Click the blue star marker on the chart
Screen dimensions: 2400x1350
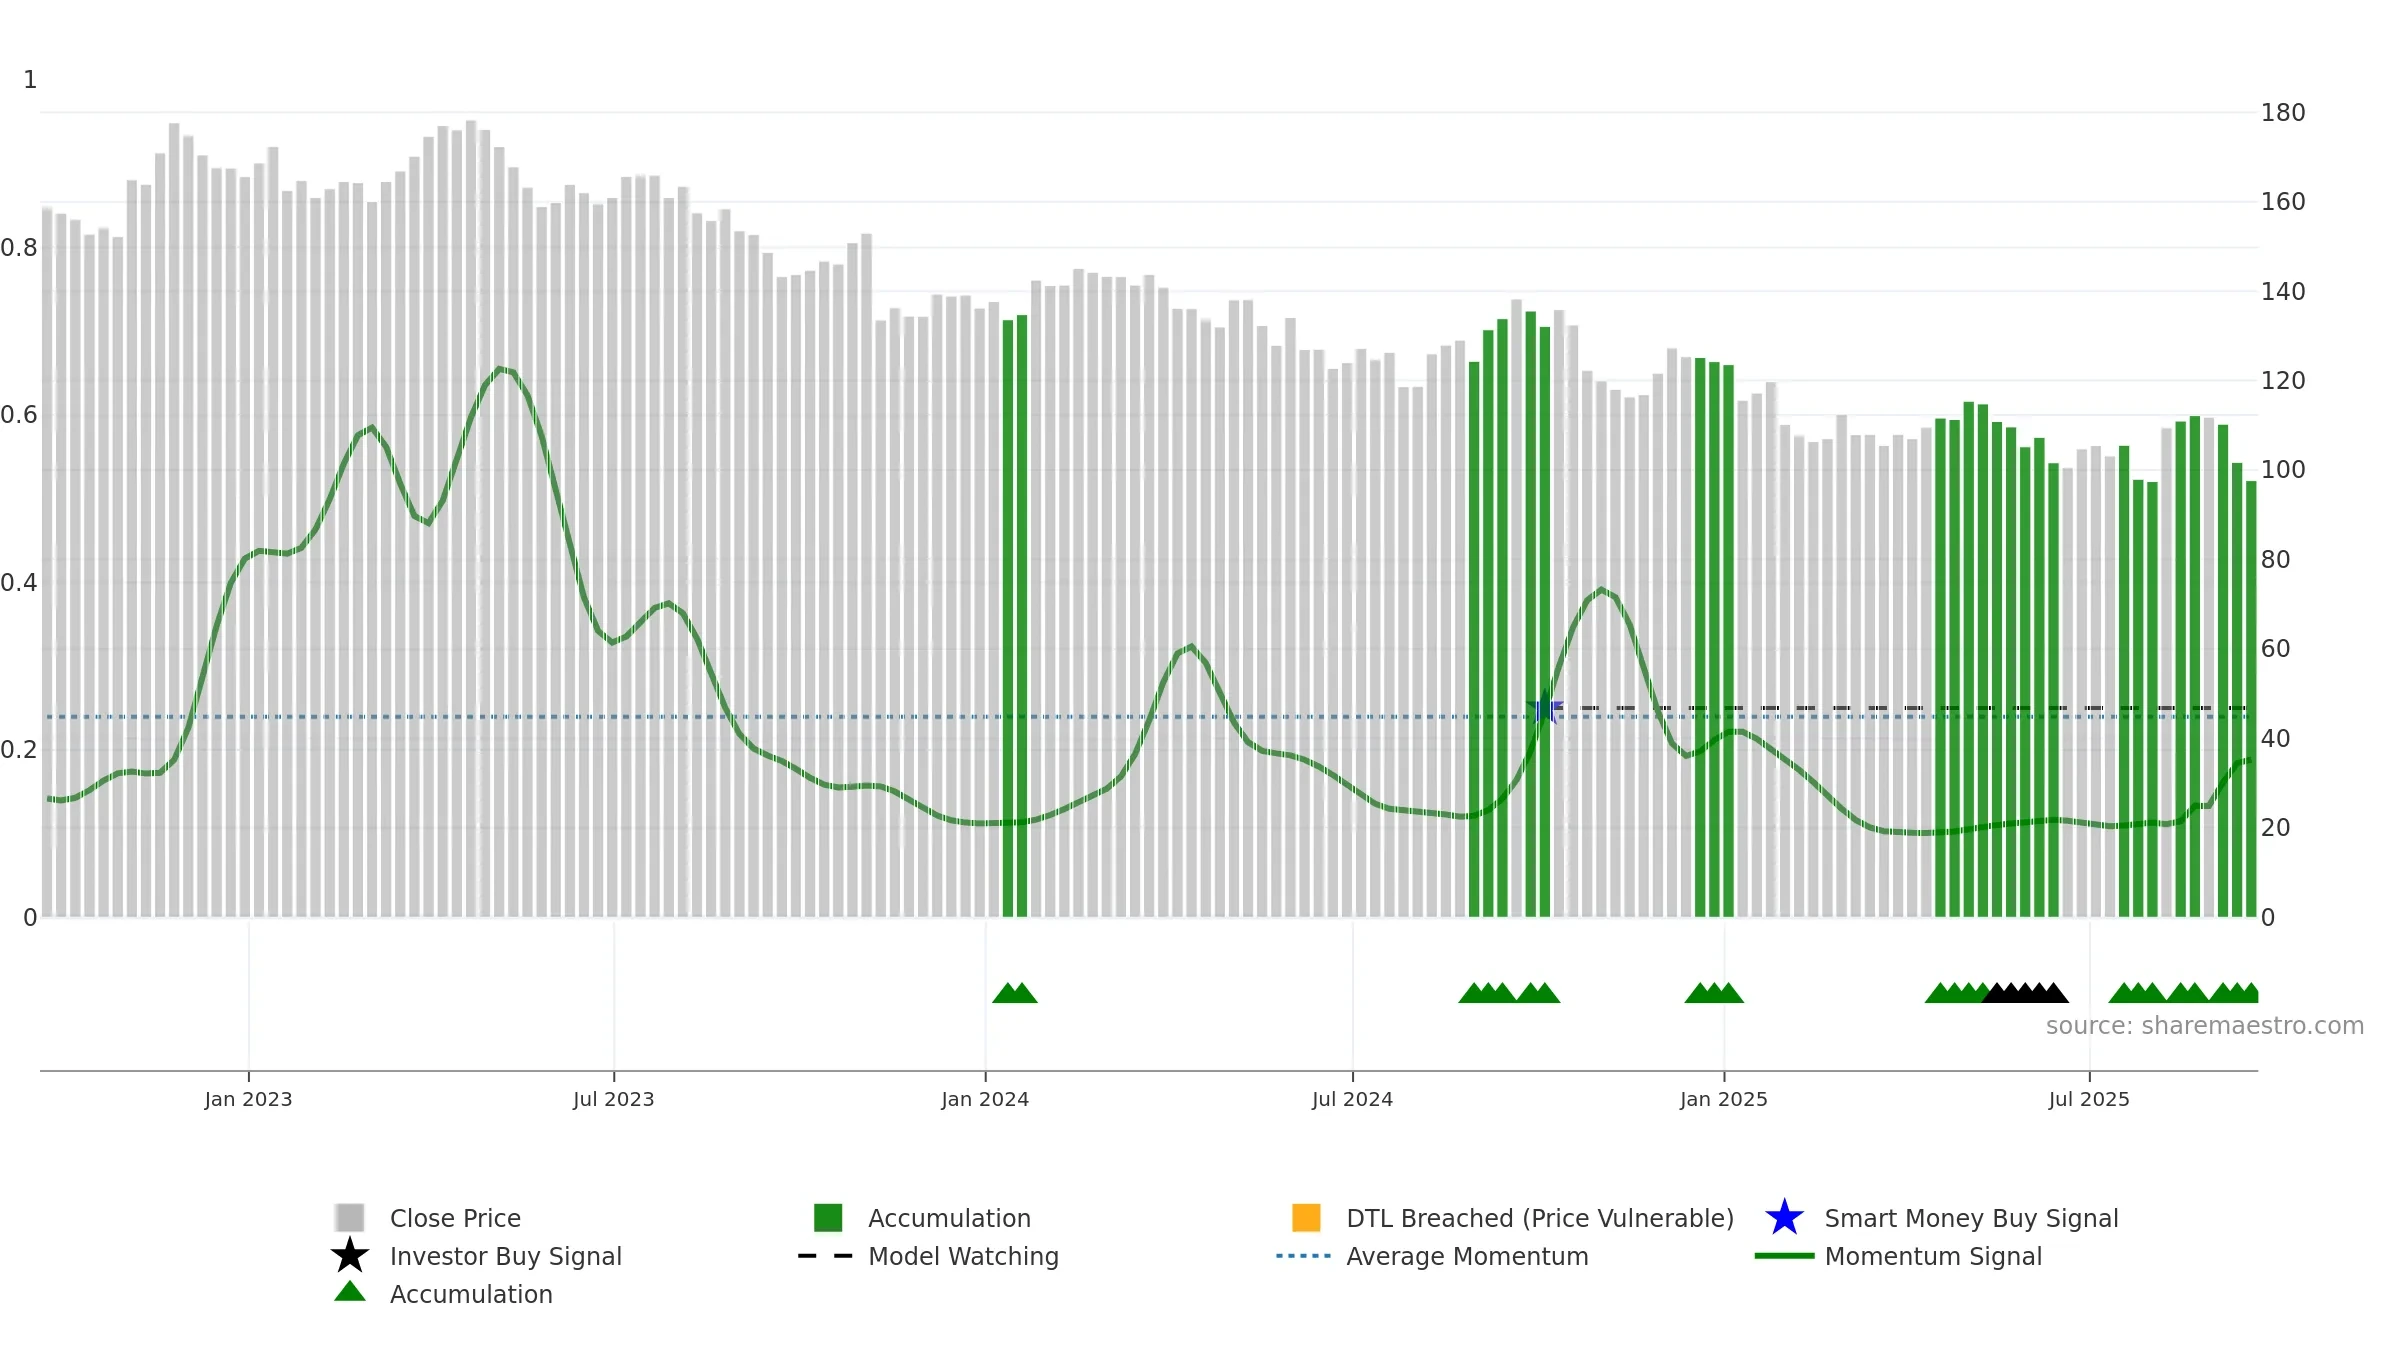click(1545, 708)
